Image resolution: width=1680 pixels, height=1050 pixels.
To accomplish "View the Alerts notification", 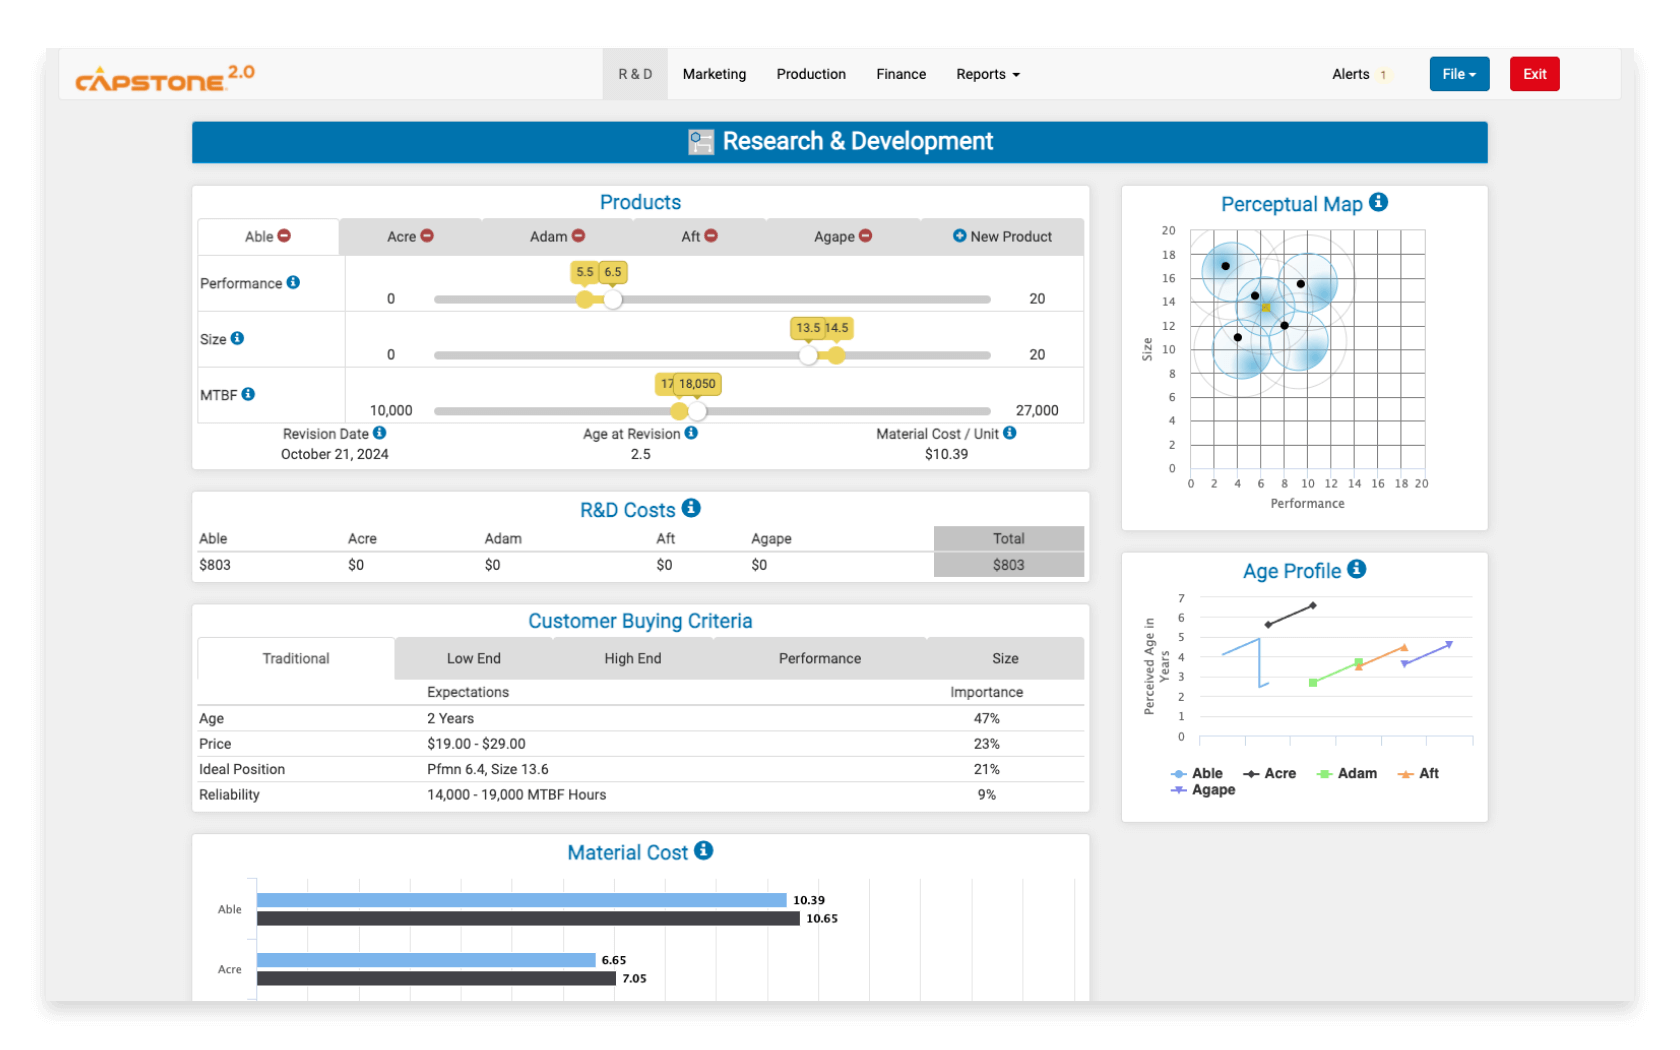I will pos(1352,74).
